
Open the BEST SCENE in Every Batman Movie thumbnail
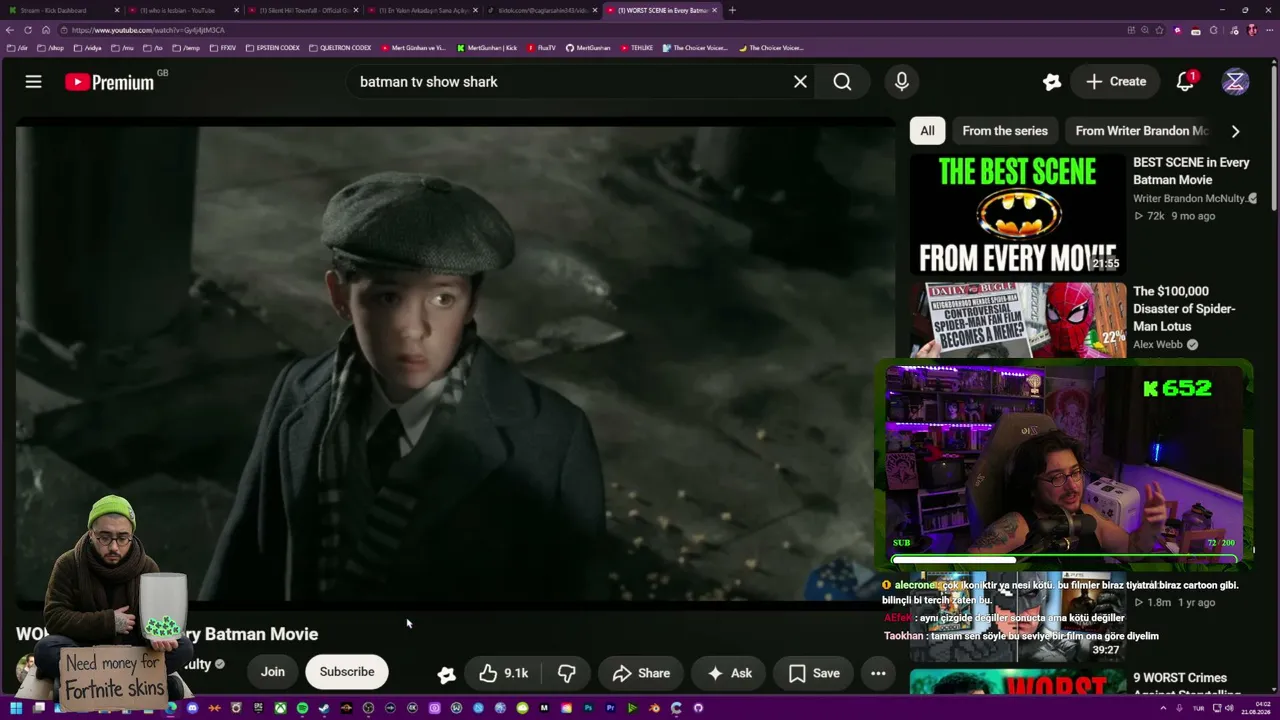coord(1018,214)
